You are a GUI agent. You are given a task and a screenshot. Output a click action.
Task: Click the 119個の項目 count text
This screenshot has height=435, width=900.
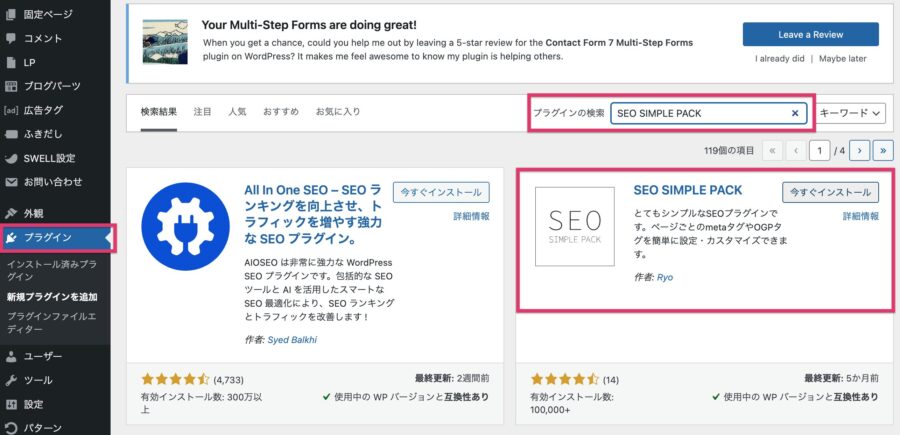(729, 151)
